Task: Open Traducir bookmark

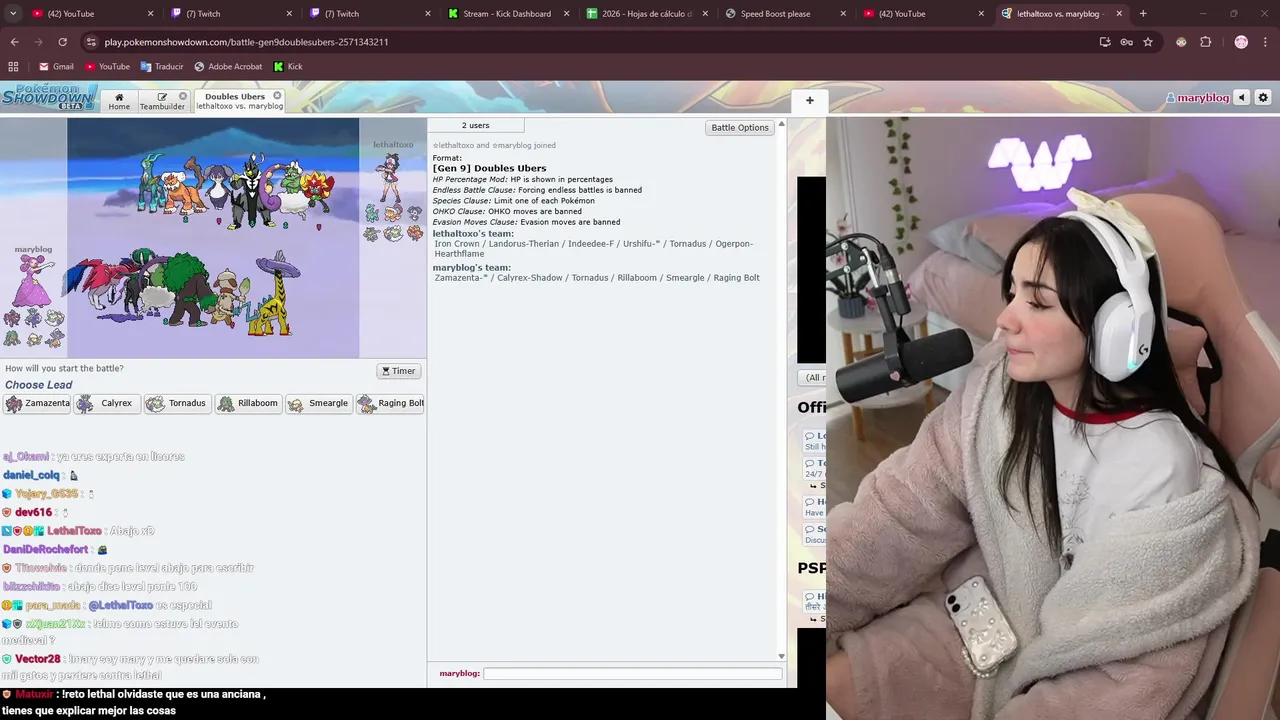Action: tap(162, 67)
